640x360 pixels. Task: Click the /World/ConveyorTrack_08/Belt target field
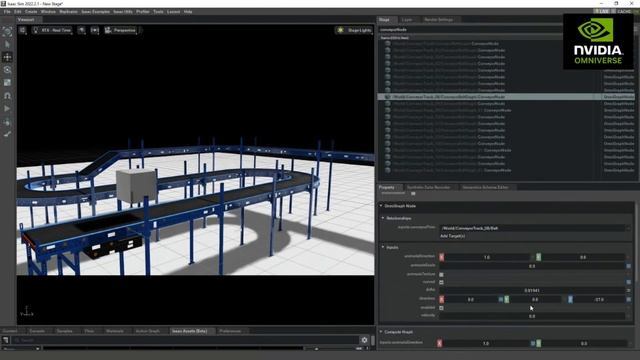click(x=532, y=228)
